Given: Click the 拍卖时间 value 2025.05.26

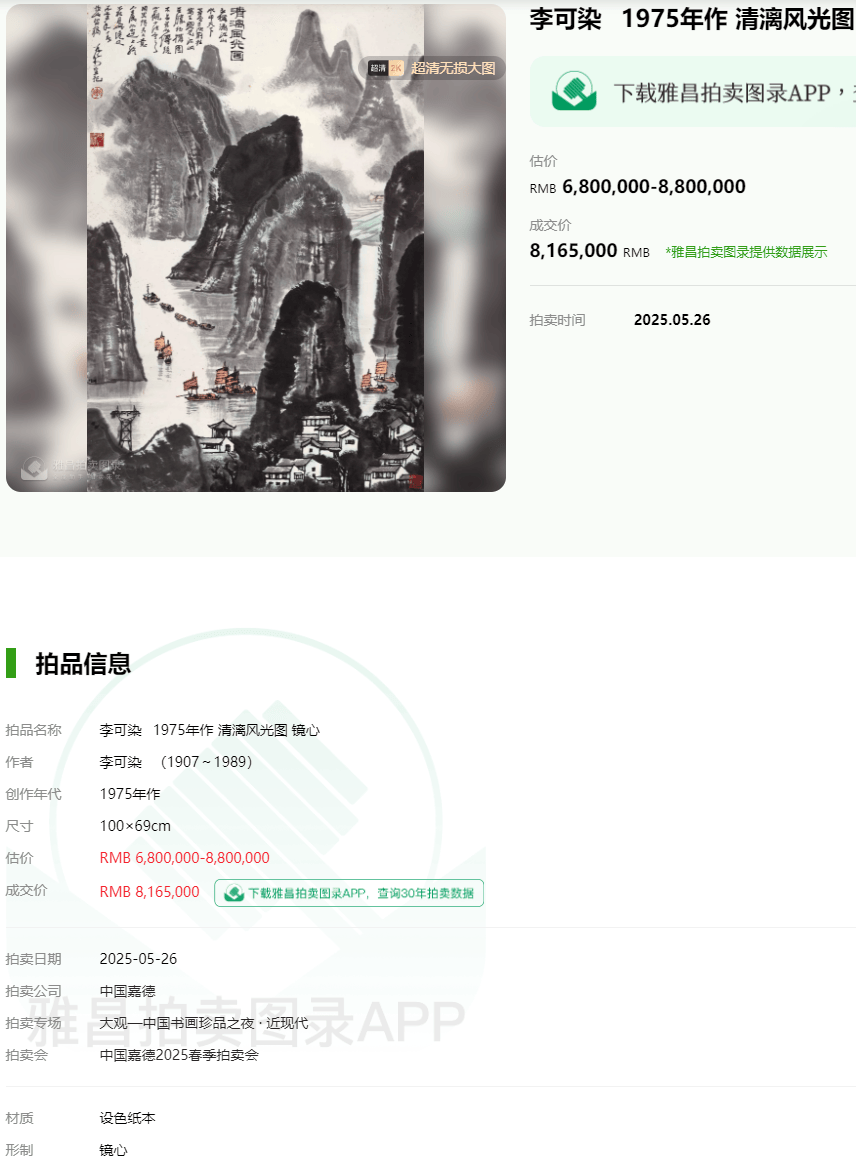Looking at the screenshot, I should pos(672,320).
